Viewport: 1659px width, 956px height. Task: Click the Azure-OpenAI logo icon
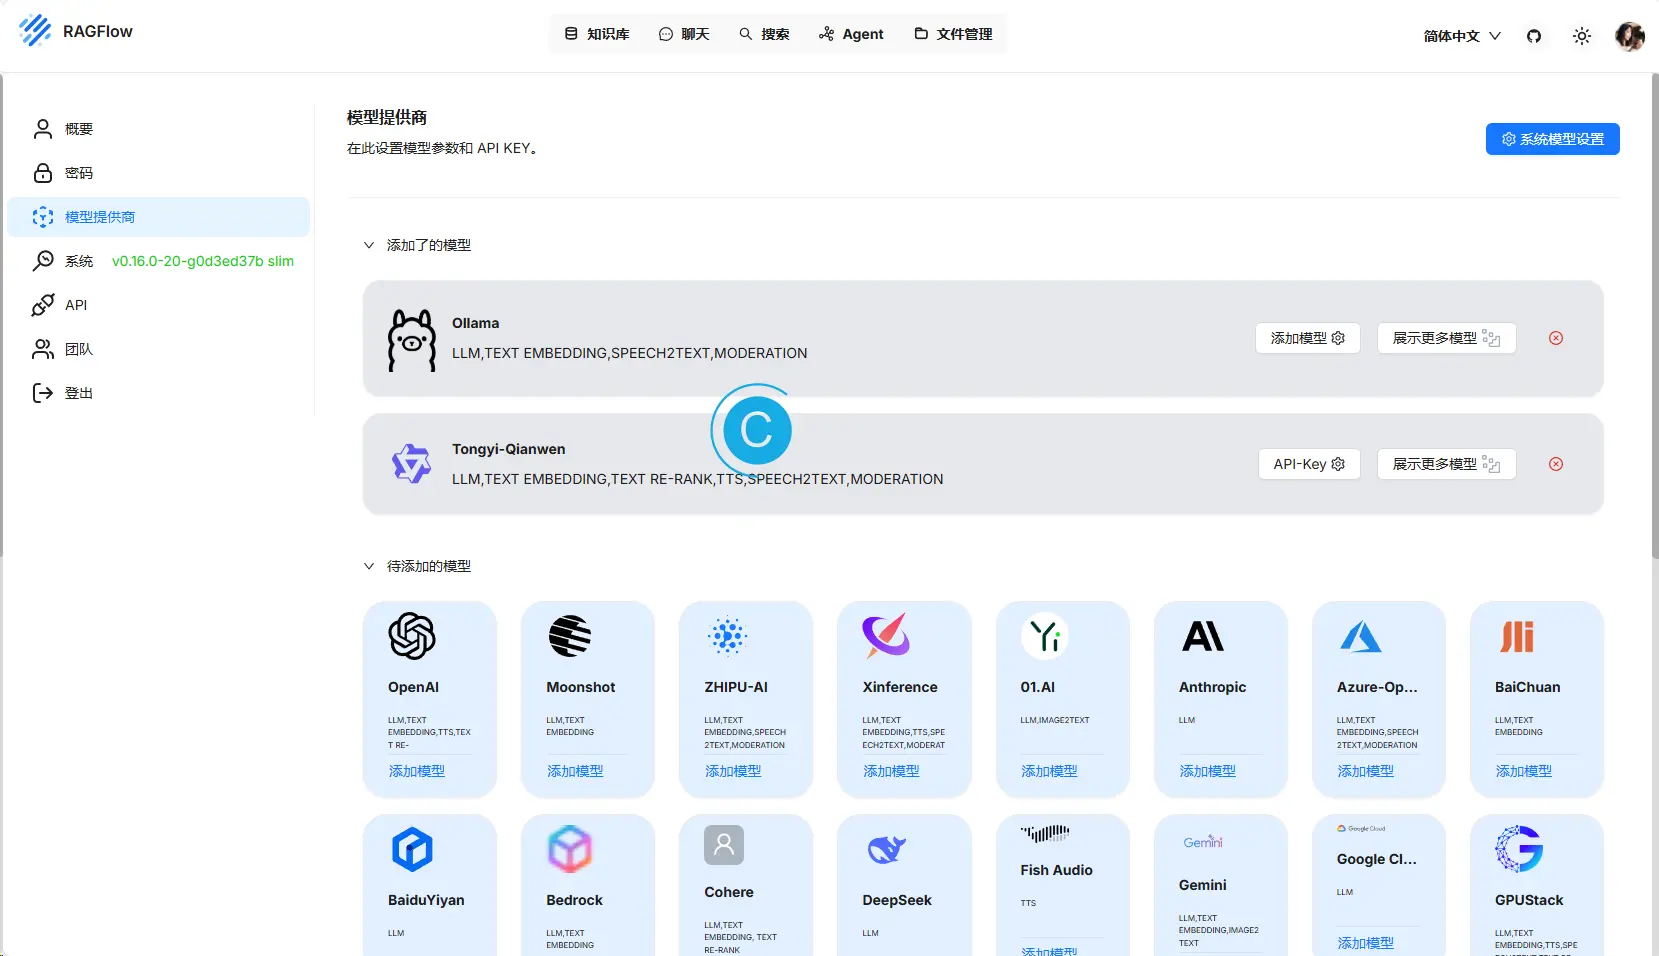[x=1361, y=636]
